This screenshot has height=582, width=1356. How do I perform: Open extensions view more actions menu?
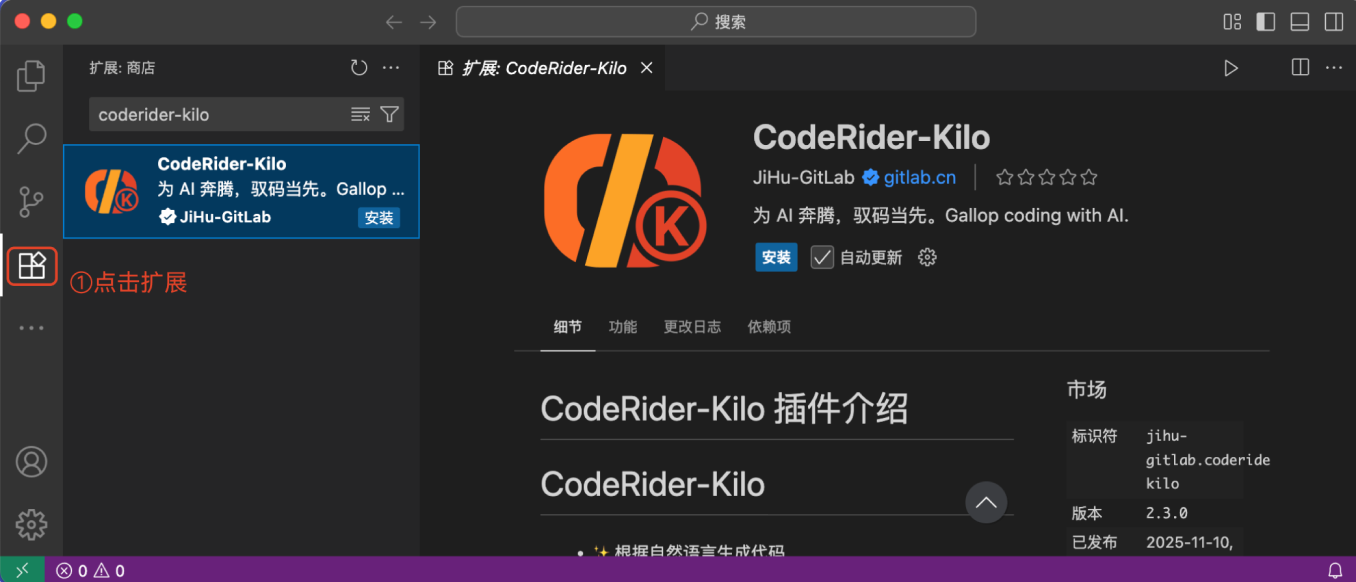tap(391, 68)
